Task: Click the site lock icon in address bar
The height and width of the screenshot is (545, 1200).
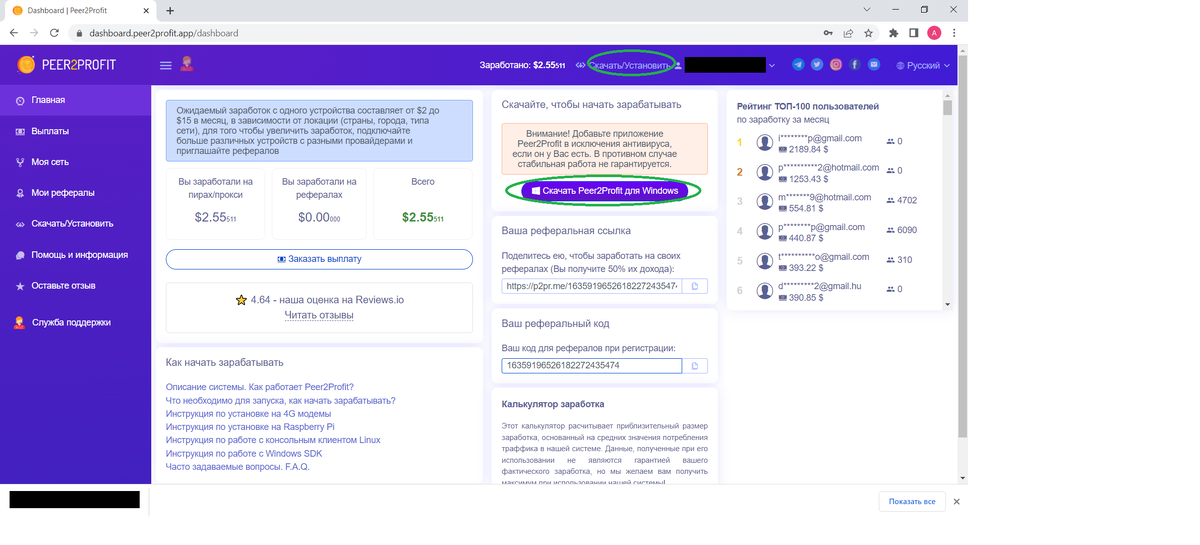Action: click(x=81, y=32)
